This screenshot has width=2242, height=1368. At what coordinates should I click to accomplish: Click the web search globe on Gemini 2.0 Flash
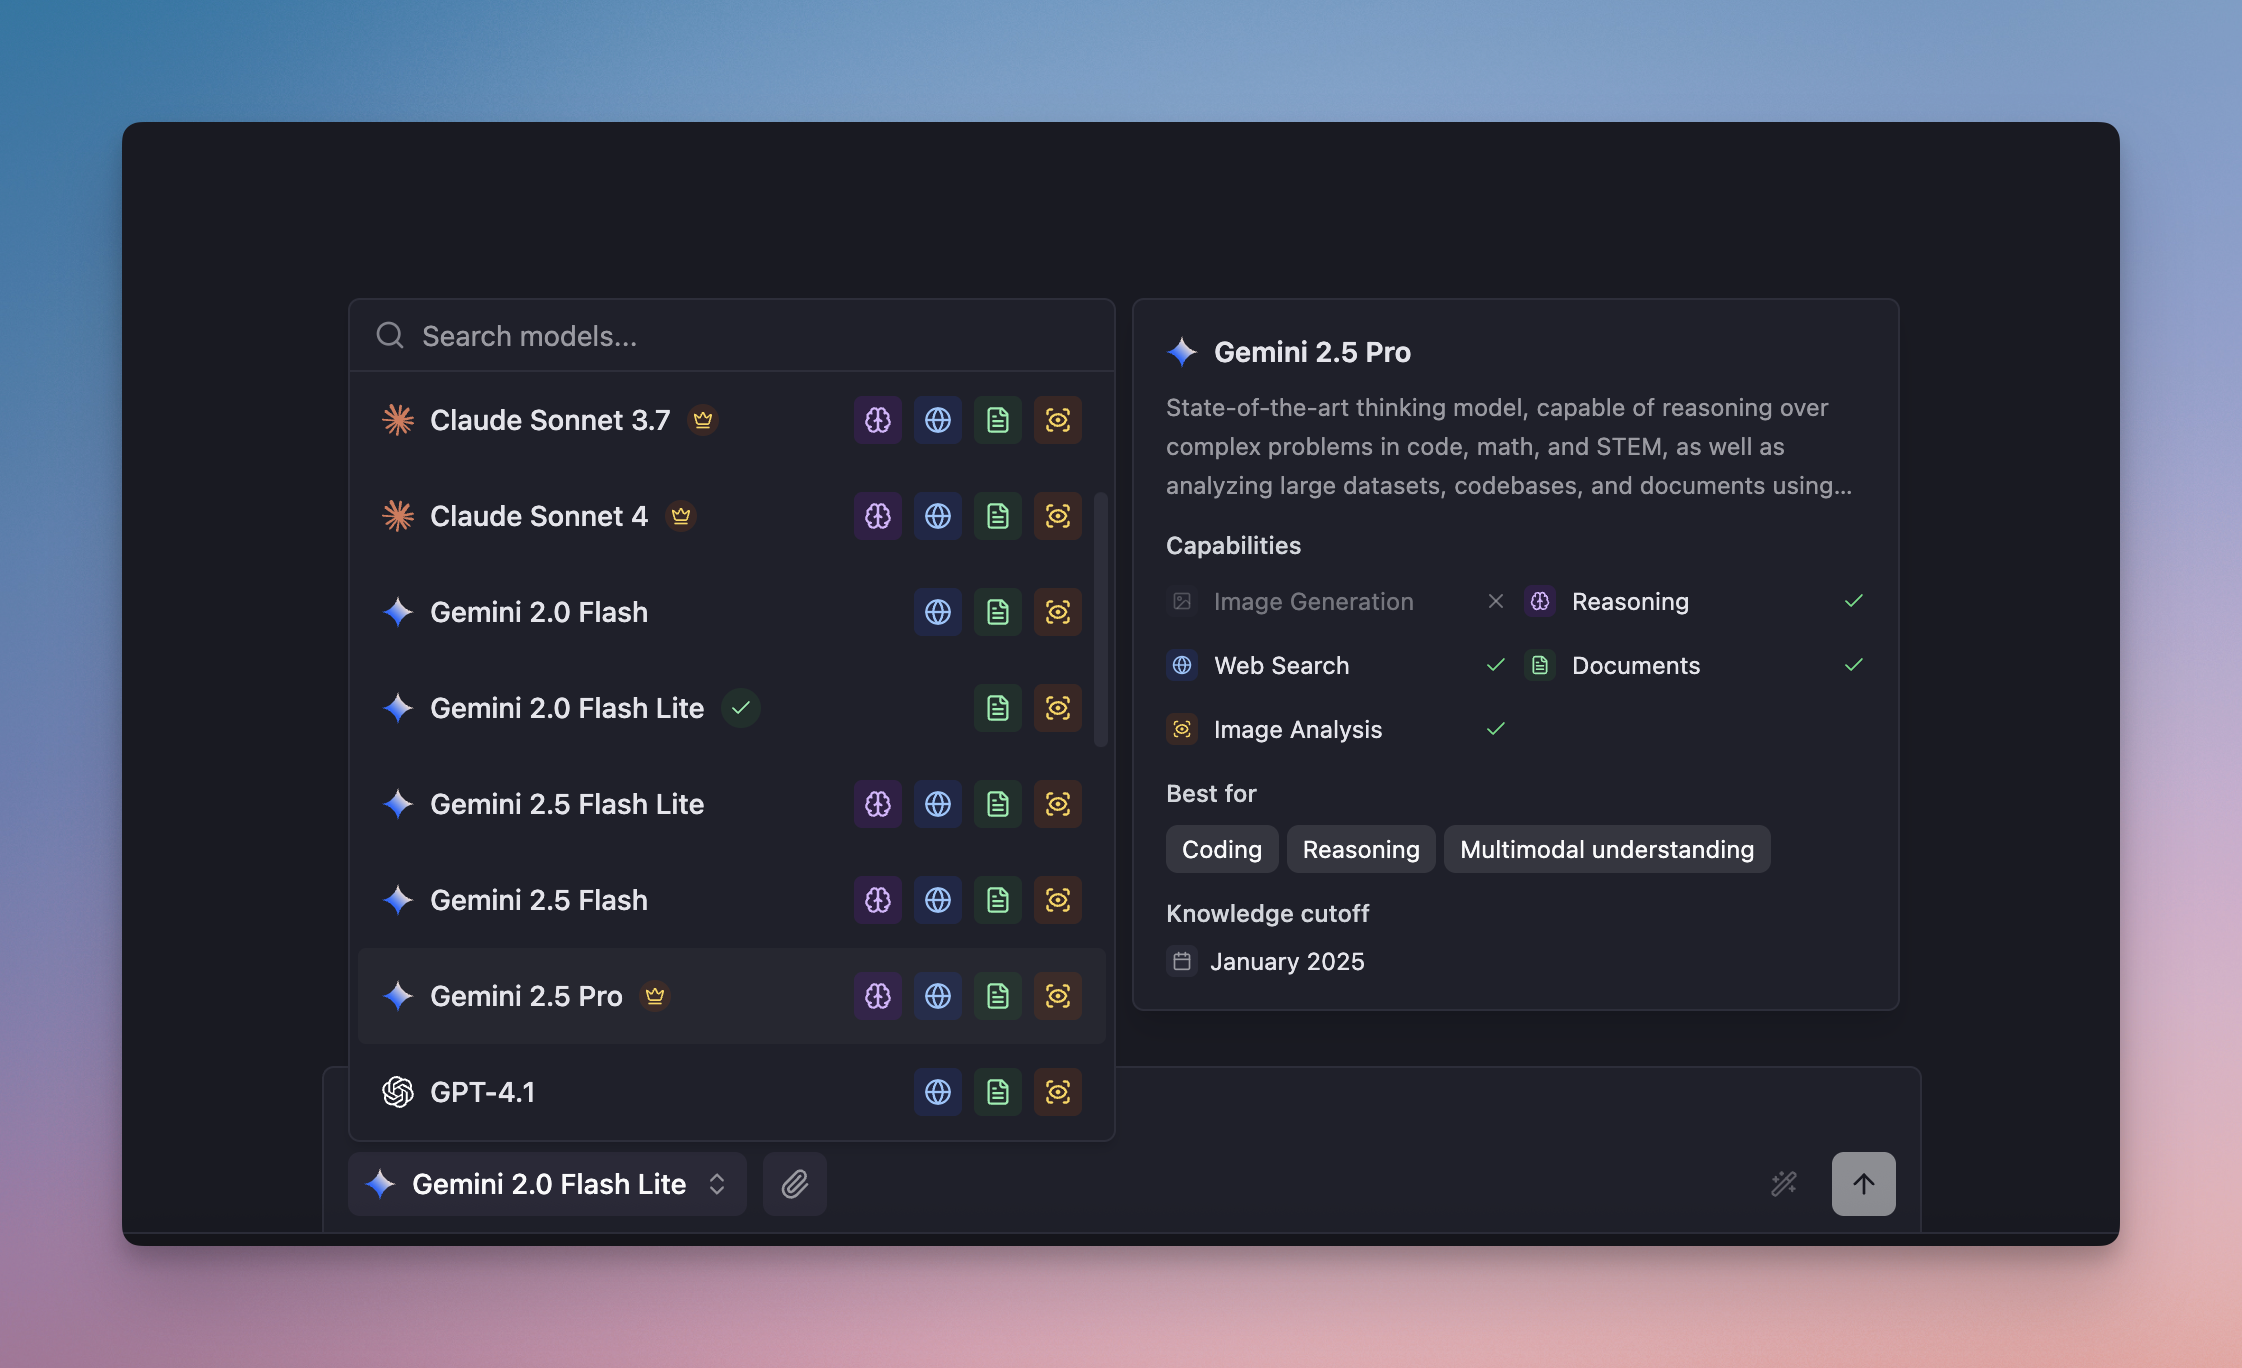click(938, 612)
